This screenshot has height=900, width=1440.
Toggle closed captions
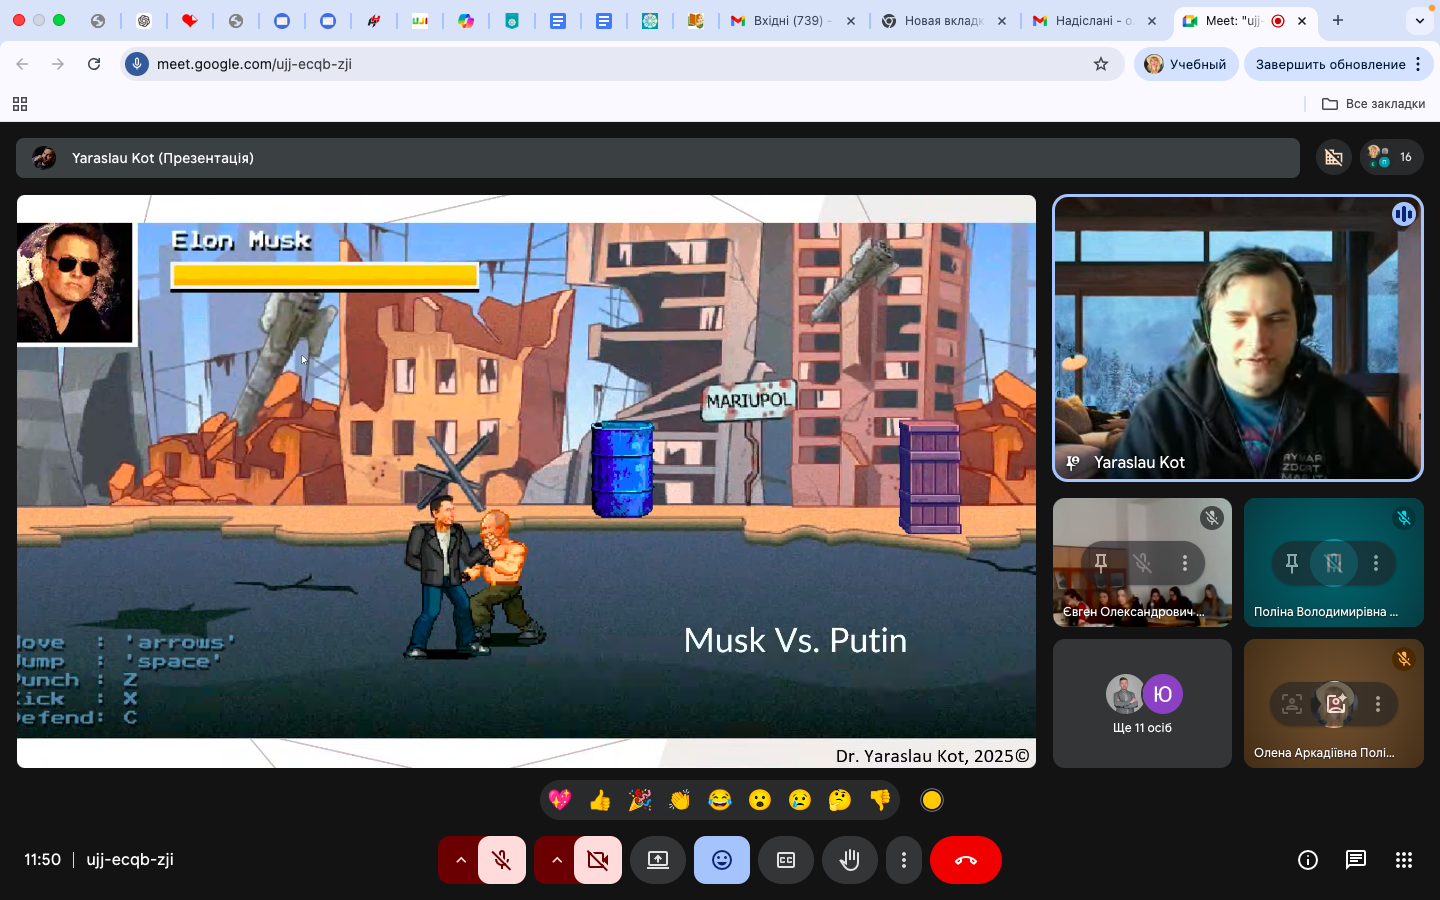(786, 860)
